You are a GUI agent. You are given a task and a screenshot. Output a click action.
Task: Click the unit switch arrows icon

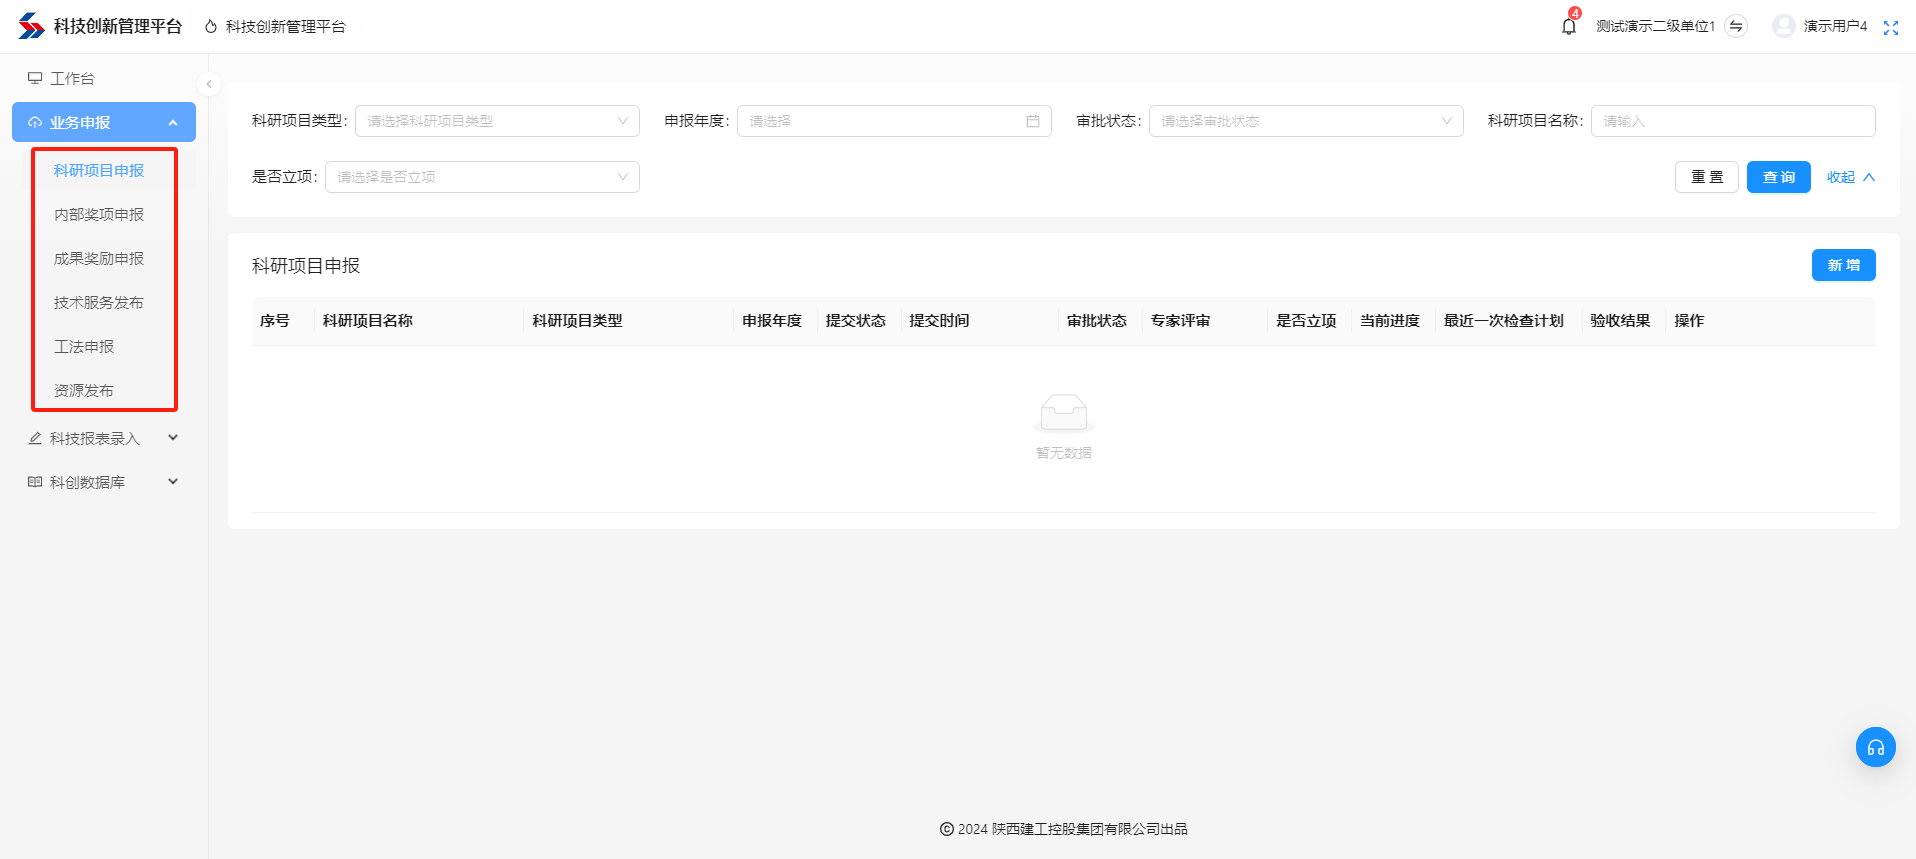click(x=1736, y=26)
